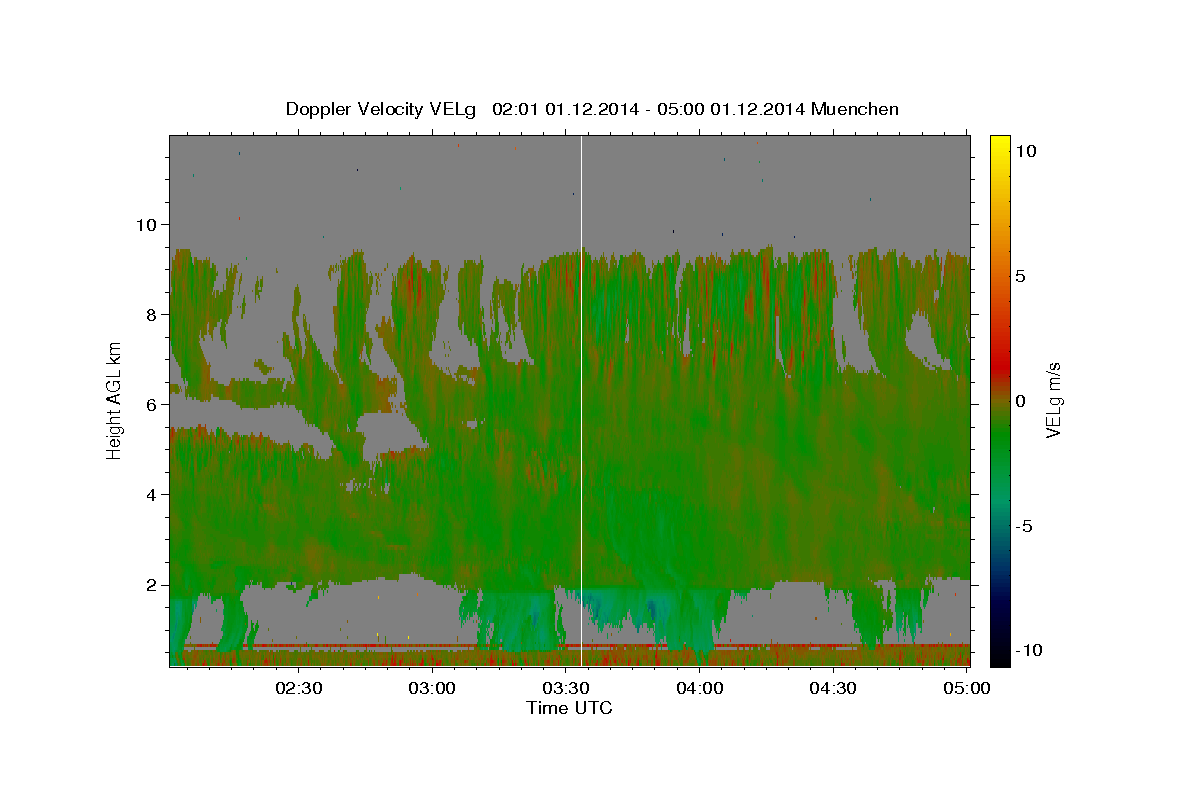This screenshot has height=800, width=1200.
Task: Click the colorbar tick label '-5'
Action: click(x=1024, y=526)
